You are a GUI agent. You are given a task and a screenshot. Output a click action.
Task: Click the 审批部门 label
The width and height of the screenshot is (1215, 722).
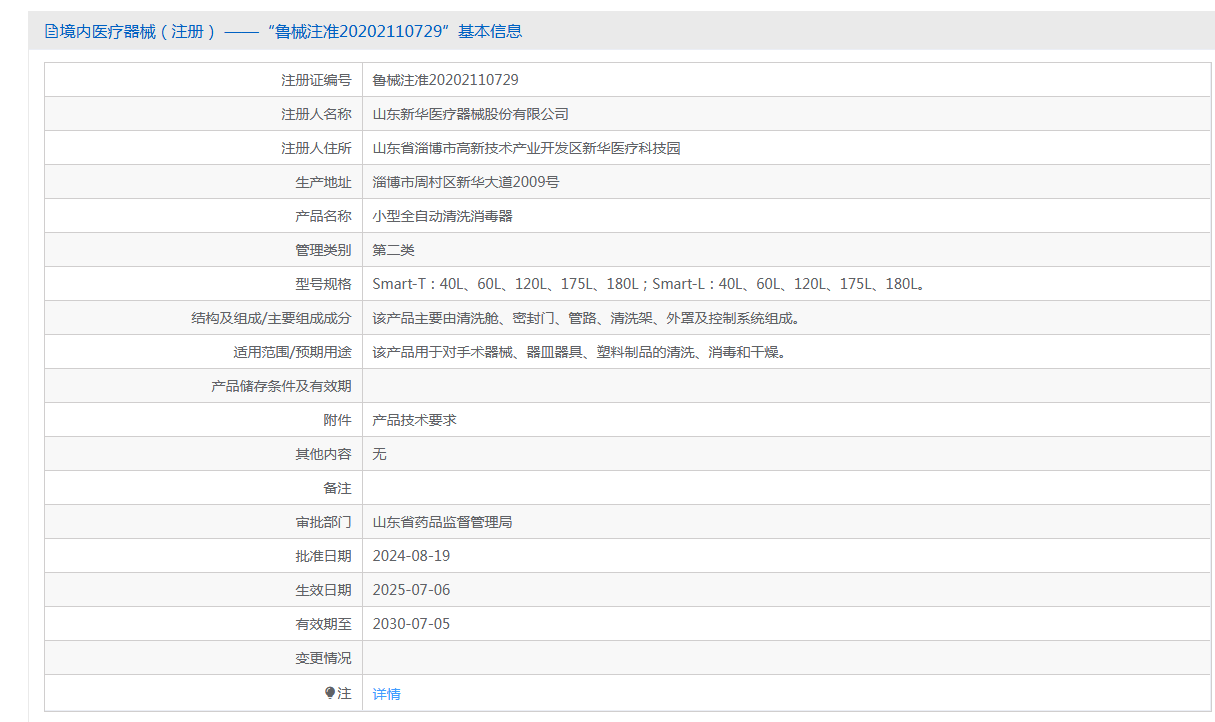(323, 522)
